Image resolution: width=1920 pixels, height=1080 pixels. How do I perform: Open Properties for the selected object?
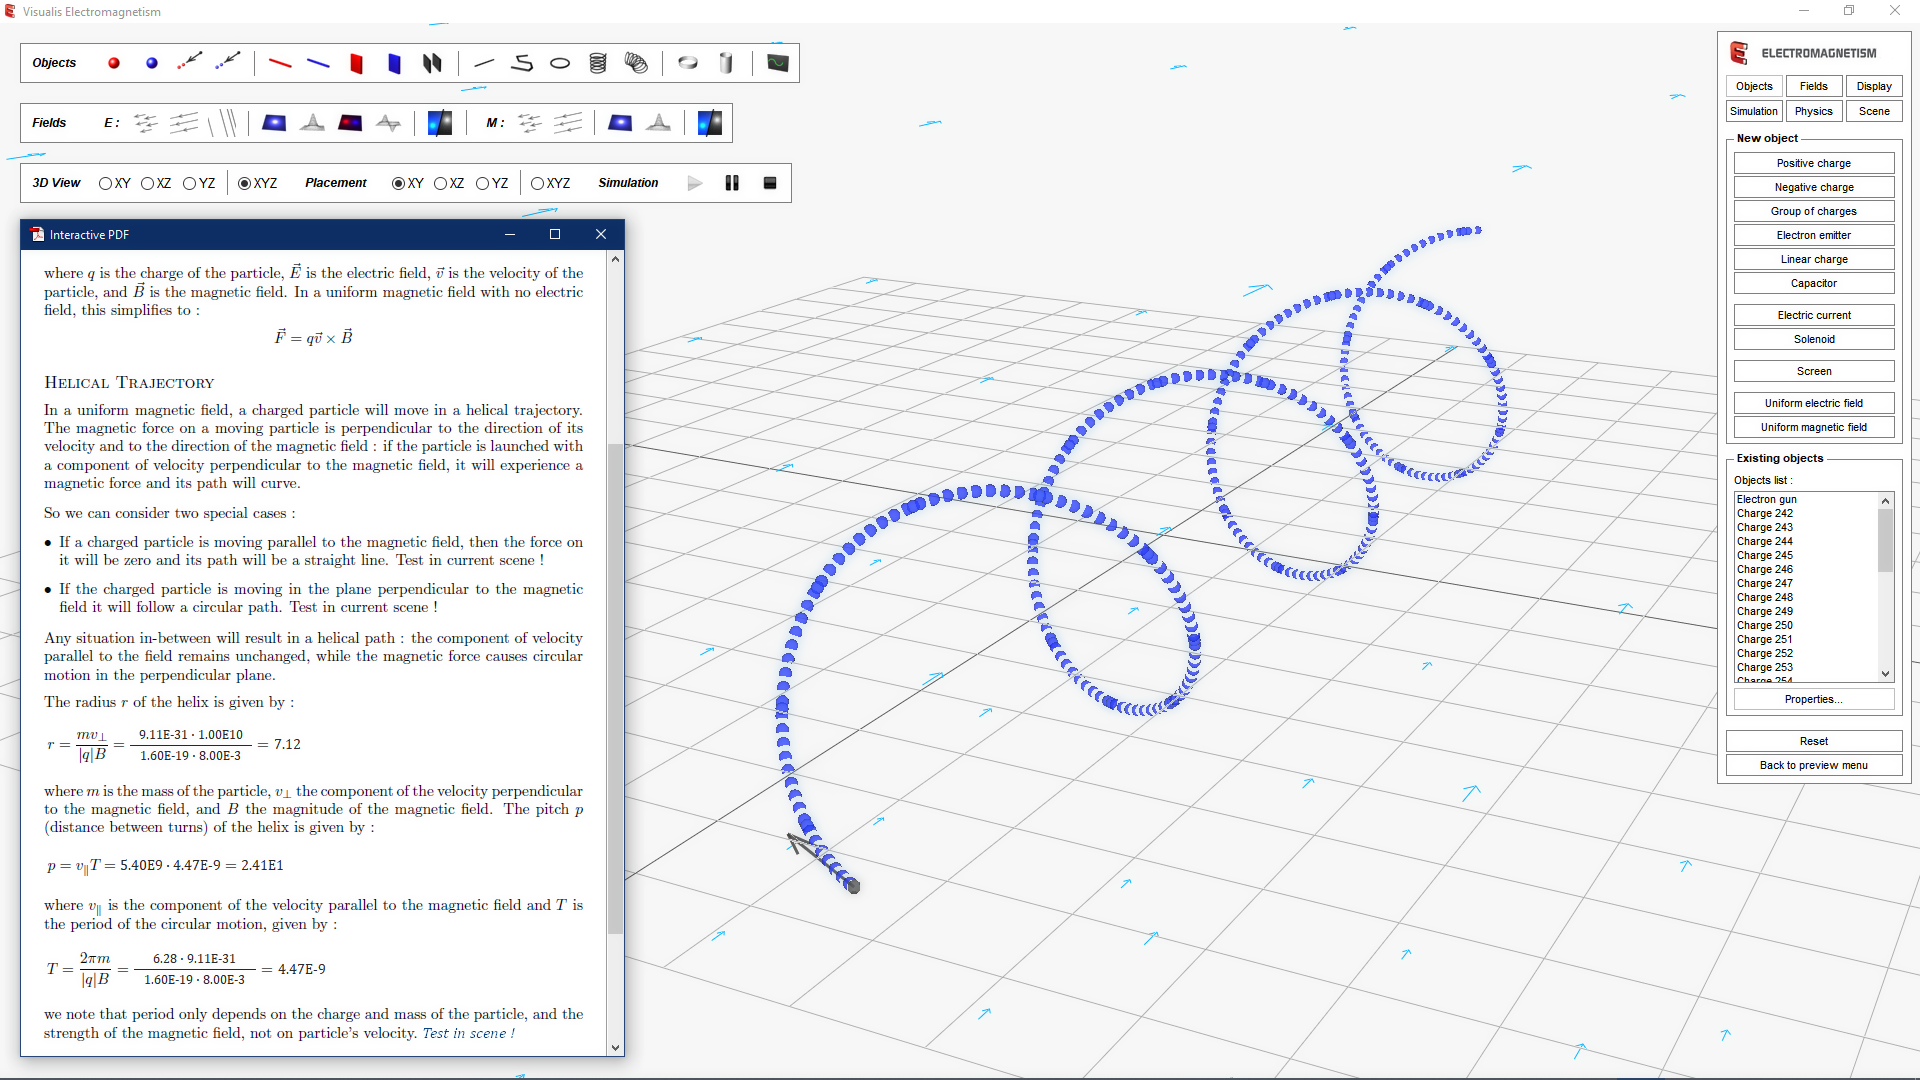tap(1812, 699)
